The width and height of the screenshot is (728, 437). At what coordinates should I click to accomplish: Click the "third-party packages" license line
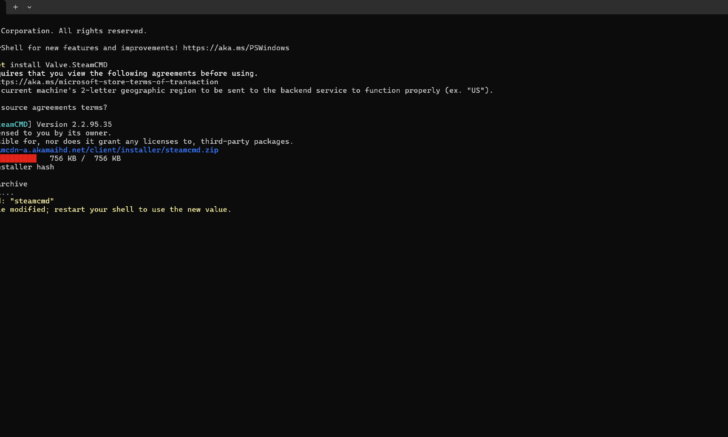[x=150, y=141]
